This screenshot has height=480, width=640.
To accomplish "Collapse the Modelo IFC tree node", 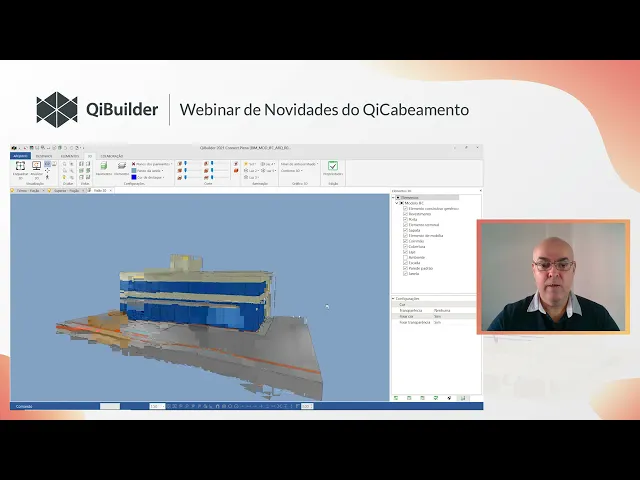I will pyautogui.click(x=397, y=203).
